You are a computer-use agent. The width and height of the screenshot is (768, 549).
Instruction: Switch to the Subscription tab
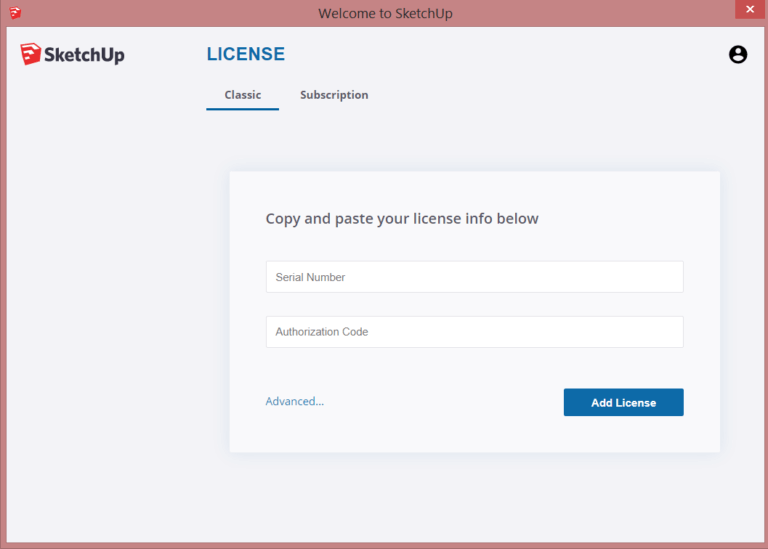pos(334,95)
